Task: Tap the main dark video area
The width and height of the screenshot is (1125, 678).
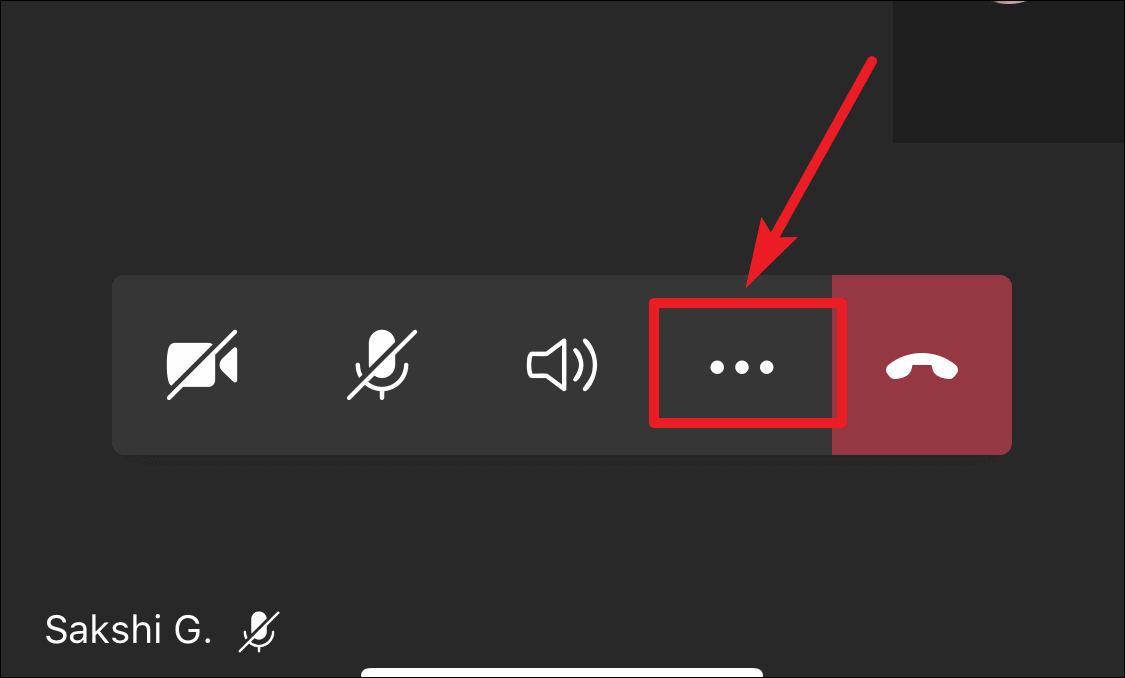Action: pos(445,136)
